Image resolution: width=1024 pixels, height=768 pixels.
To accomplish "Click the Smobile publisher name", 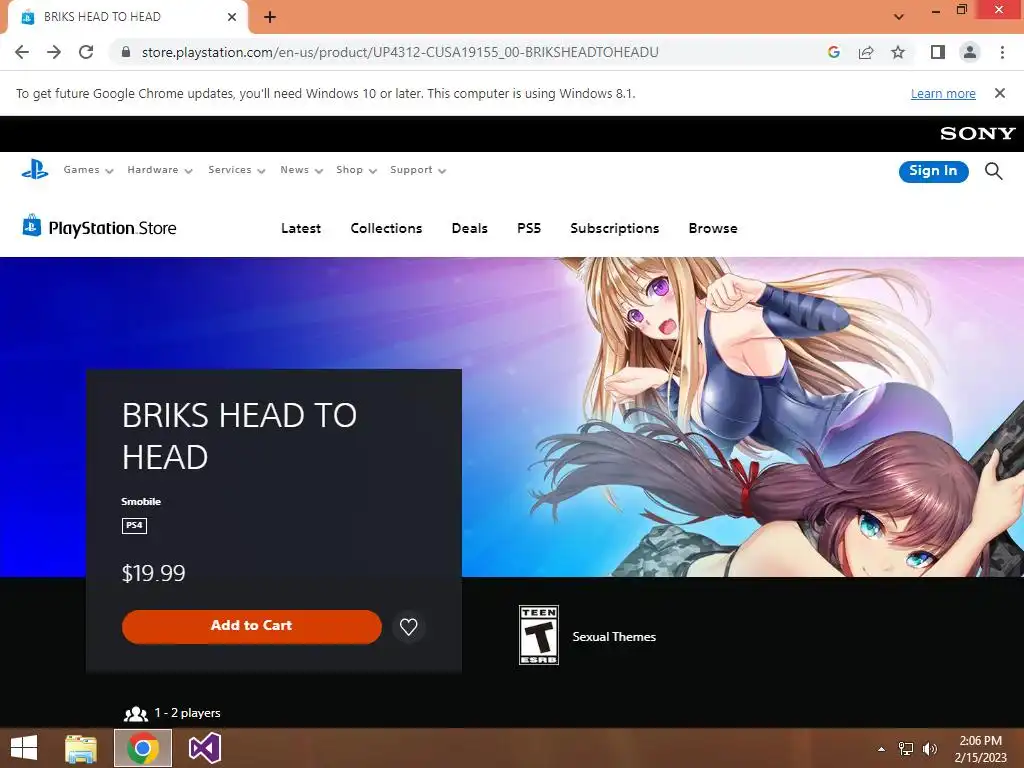I will [141, 502].
